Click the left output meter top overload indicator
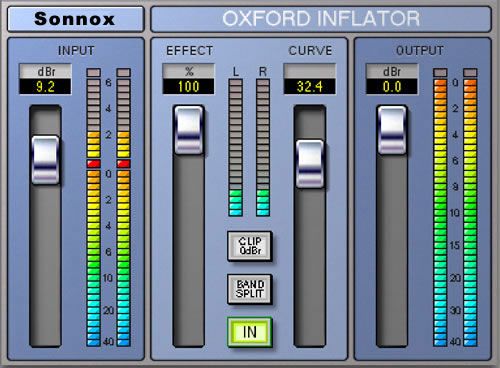Viewport: 500px width, 368px height. click(x=440, y=72)
